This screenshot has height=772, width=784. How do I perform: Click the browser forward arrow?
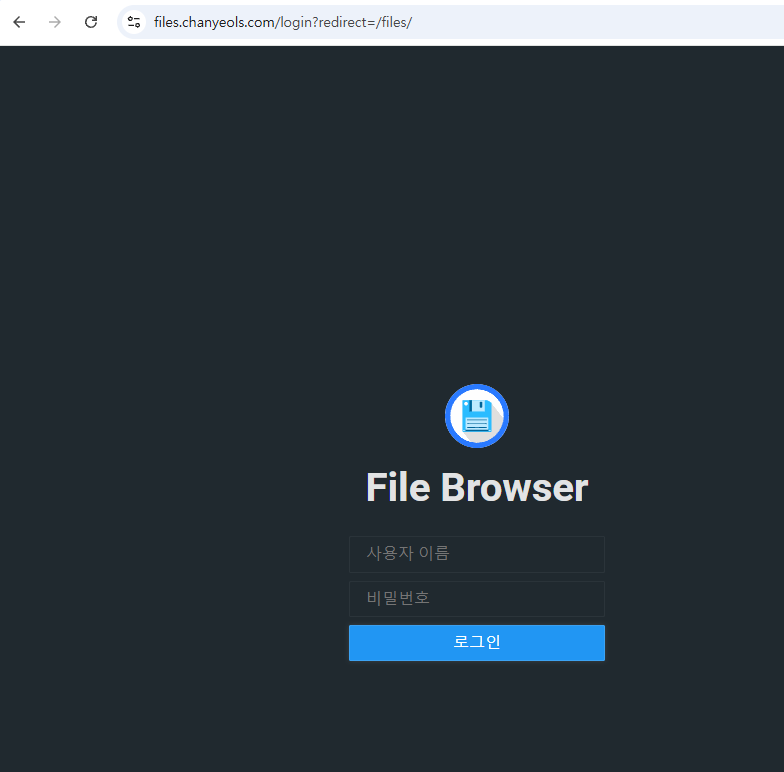pos(54,22)
